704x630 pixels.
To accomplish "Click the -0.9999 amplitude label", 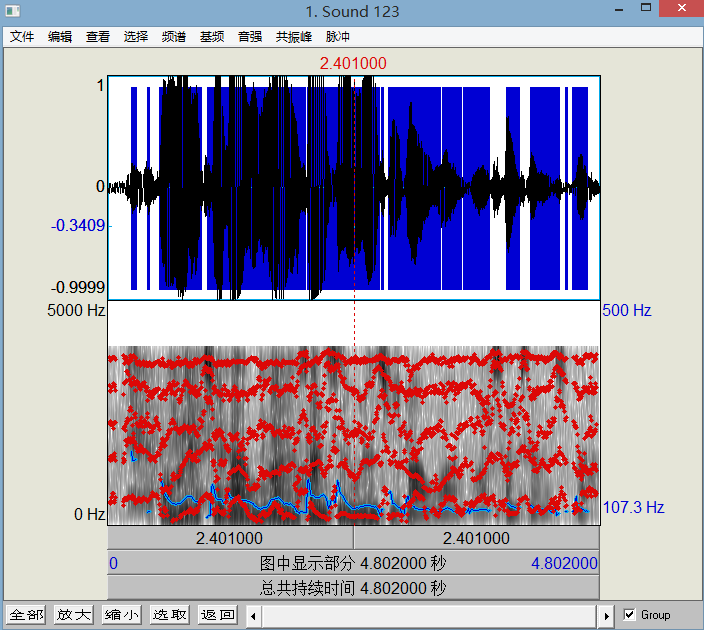I will [x=78, y=287].
